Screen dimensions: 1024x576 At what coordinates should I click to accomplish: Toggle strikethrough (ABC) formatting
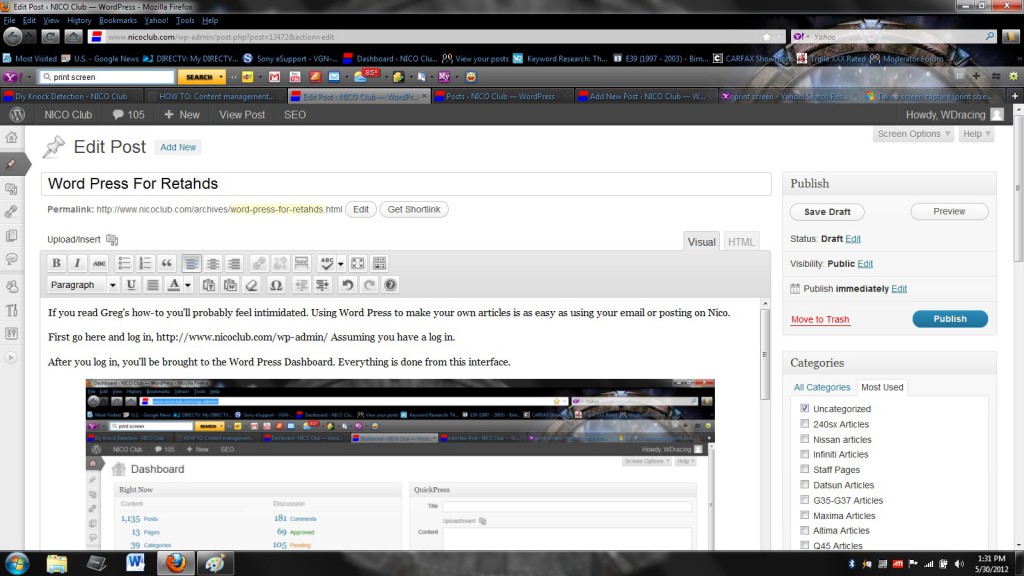pyautogui.click(x=99, y=263)
